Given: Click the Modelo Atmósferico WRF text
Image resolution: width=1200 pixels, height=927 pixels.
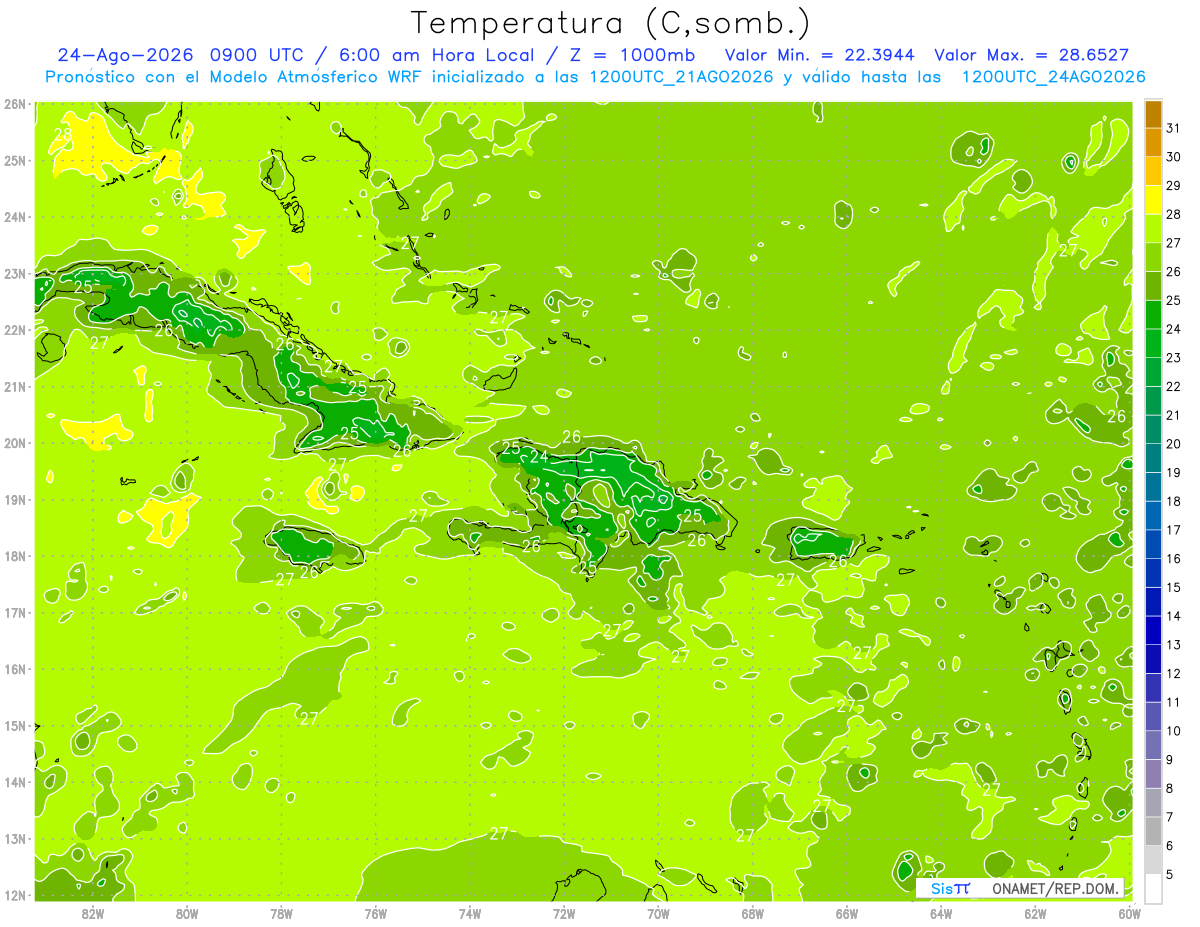Looking at the screenshot, I should pyautogui.click(x=314, y=77).
